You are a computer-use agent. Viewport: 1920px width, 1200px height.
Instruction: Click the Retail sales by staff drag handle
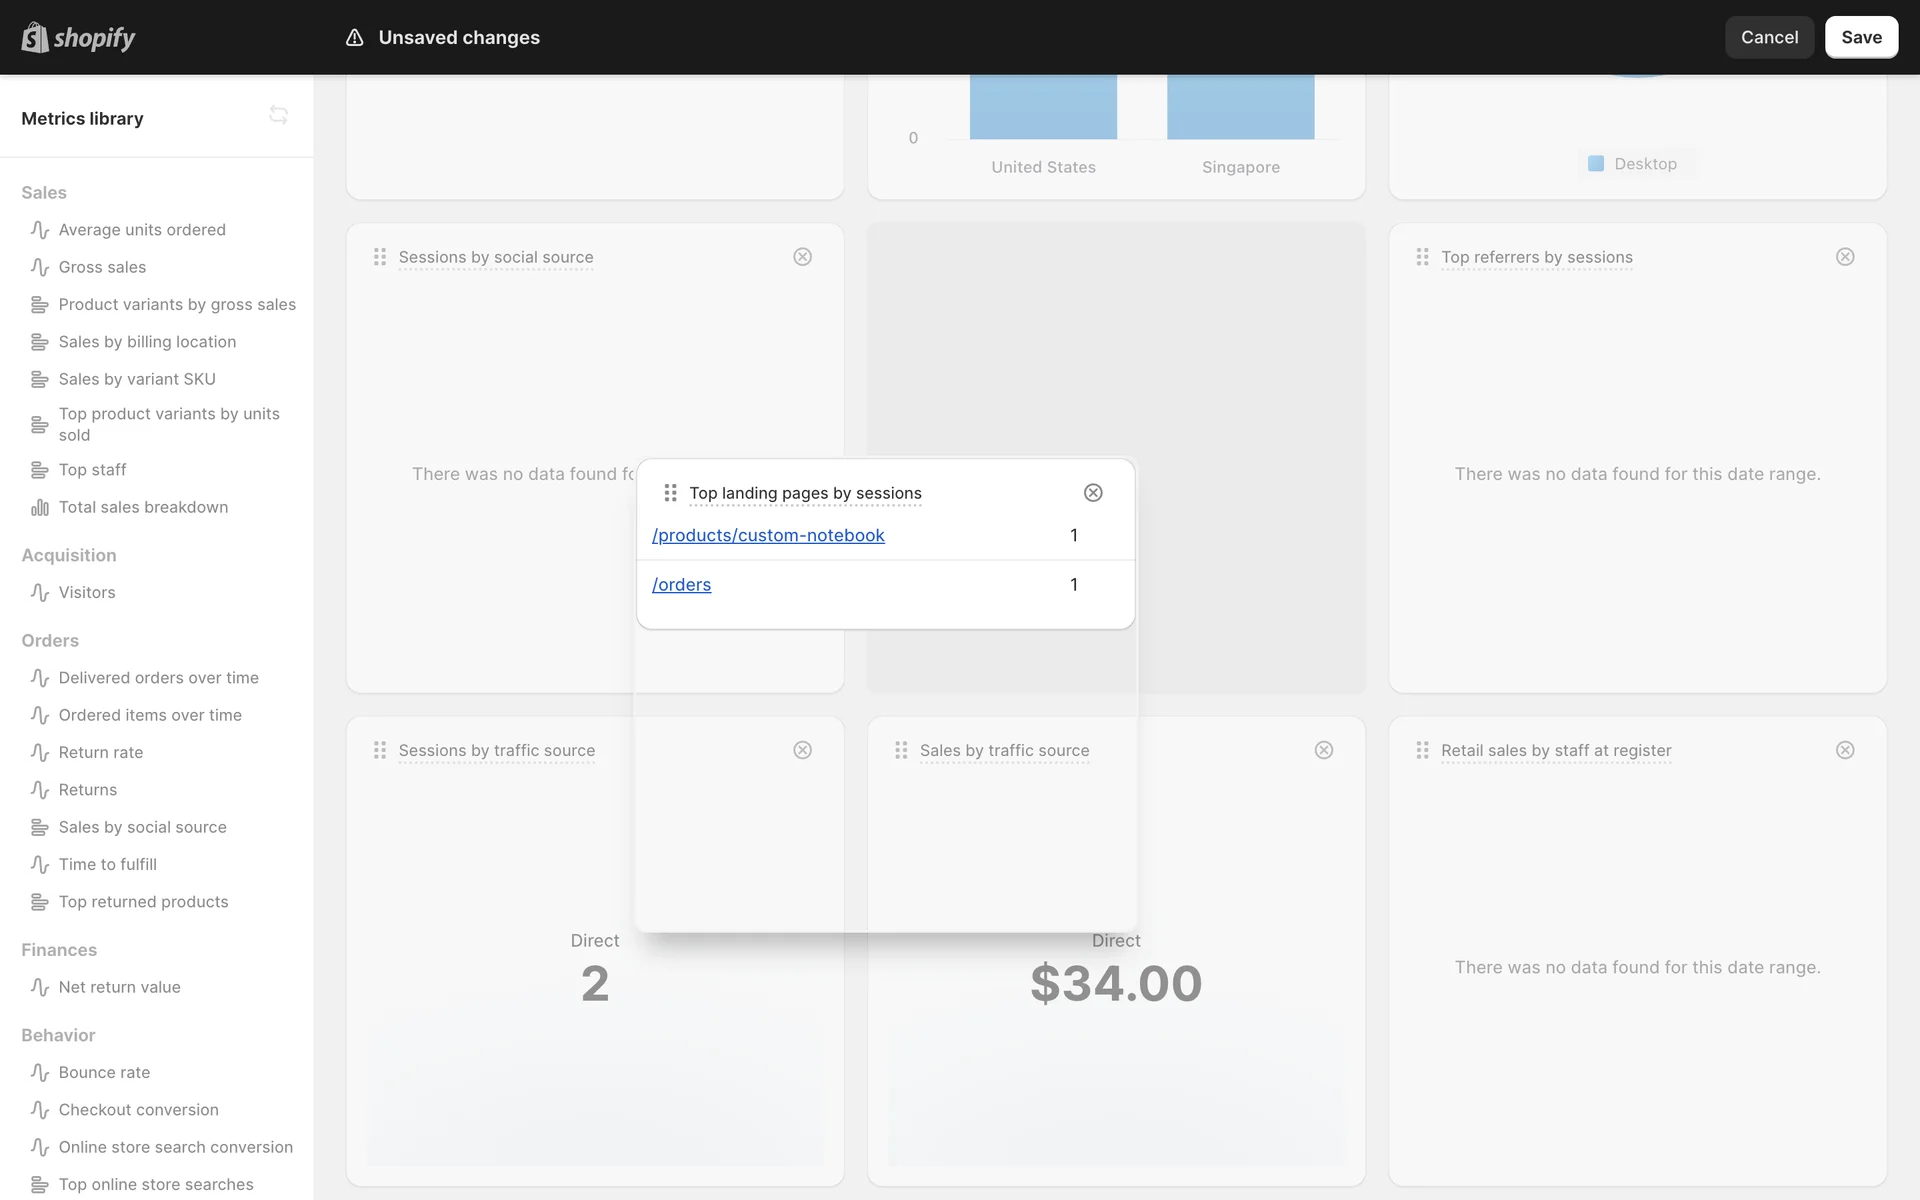pyautogui.click(x=1422, y=750)
